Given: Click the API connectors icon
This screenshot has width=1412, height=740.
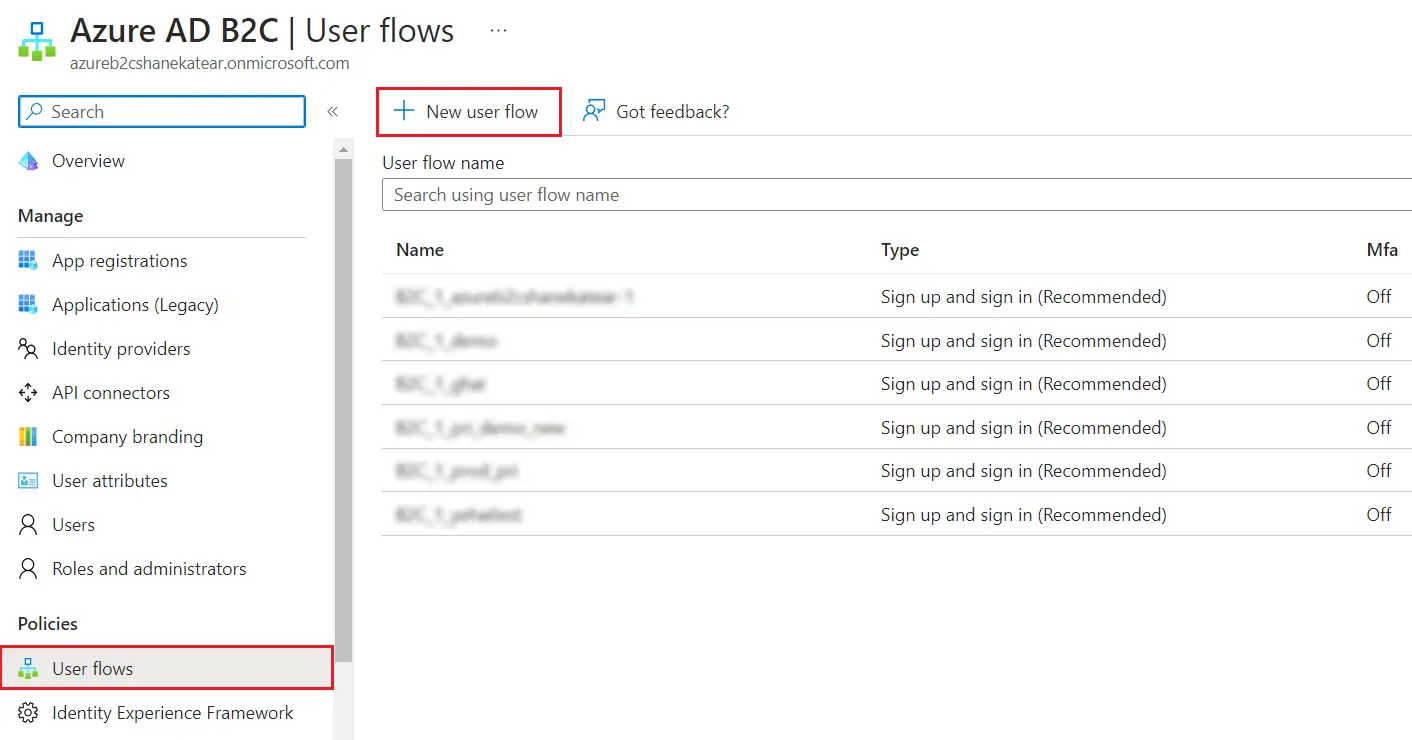Looking at the screenshot, I should pos(28,393).
